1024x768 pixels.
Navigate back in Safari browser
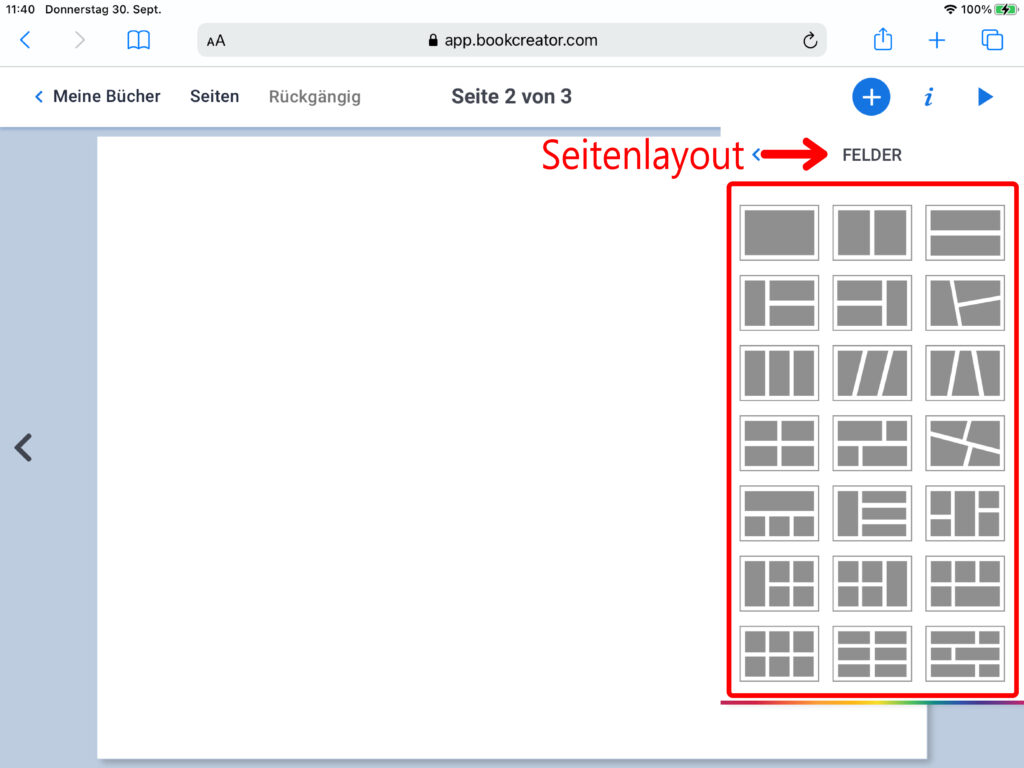point(26,40)
